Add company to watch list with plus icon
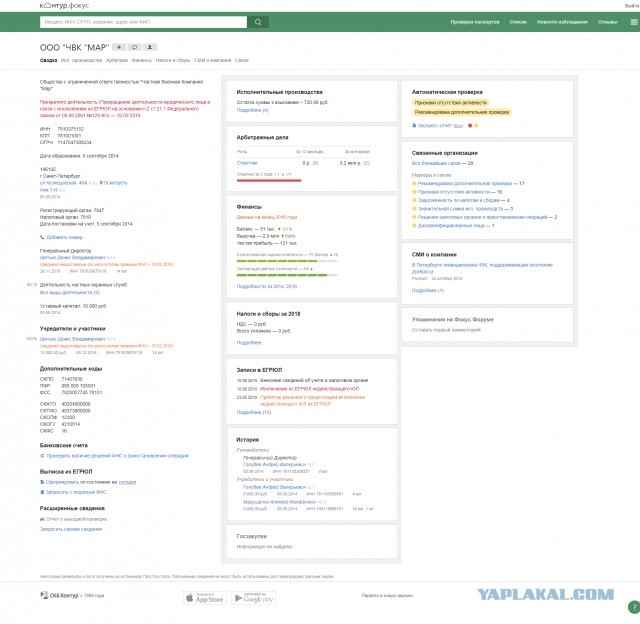The image size is (640, 624). (119, 47)
